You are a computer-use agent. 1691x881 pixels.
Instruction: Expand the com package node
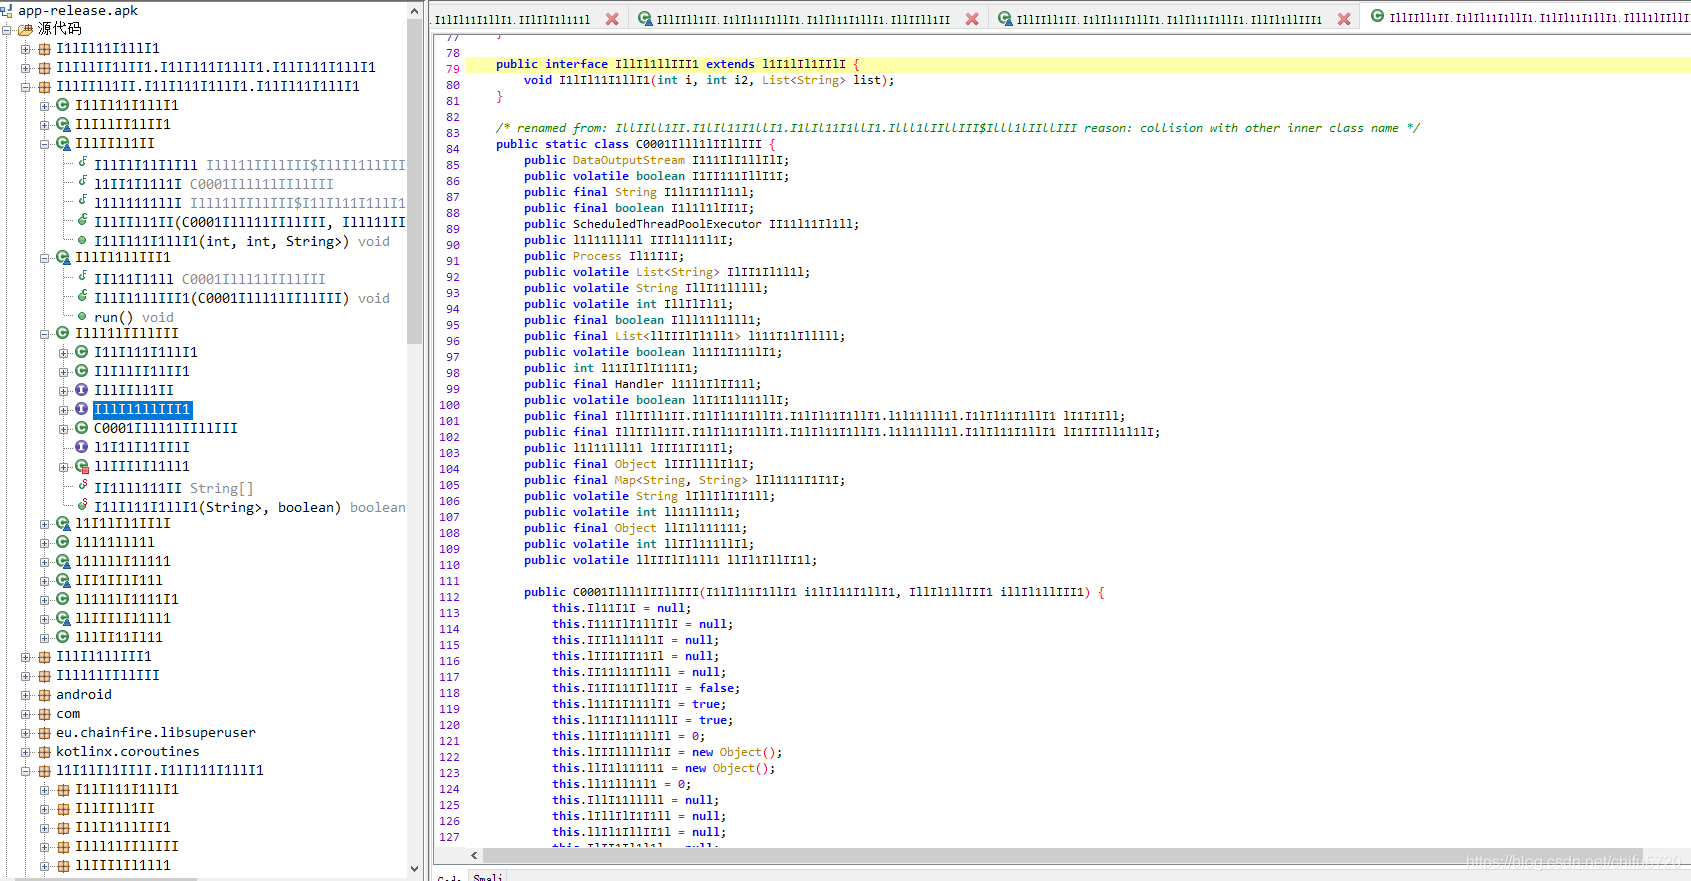[x=26, y=714]
